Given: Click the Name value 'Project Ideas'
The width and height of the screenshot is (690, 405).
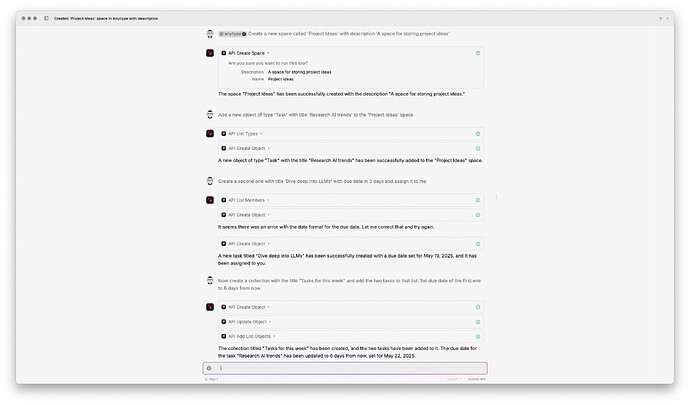Looking at the screenshot, I should 281,79.
